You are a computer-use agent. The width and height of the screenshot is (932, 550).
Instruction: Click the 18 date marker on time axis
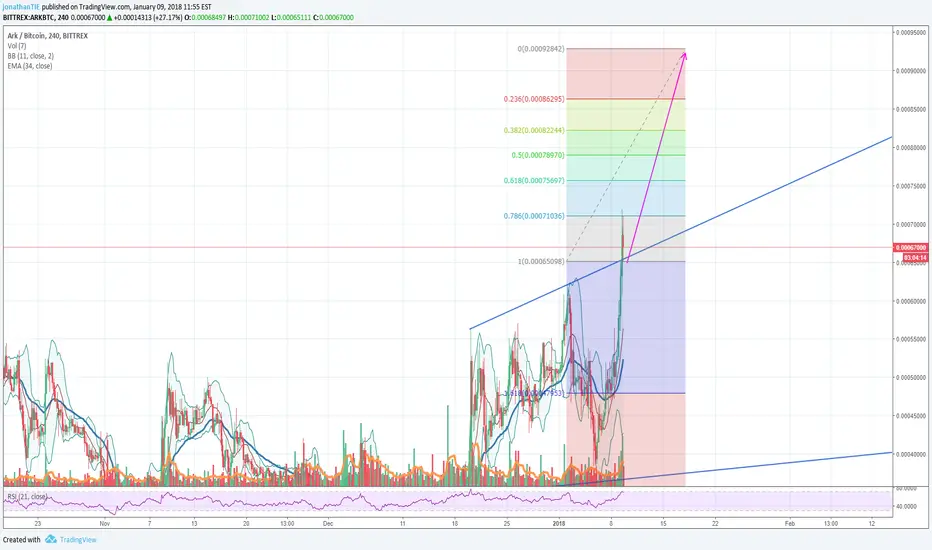point(454,524)
